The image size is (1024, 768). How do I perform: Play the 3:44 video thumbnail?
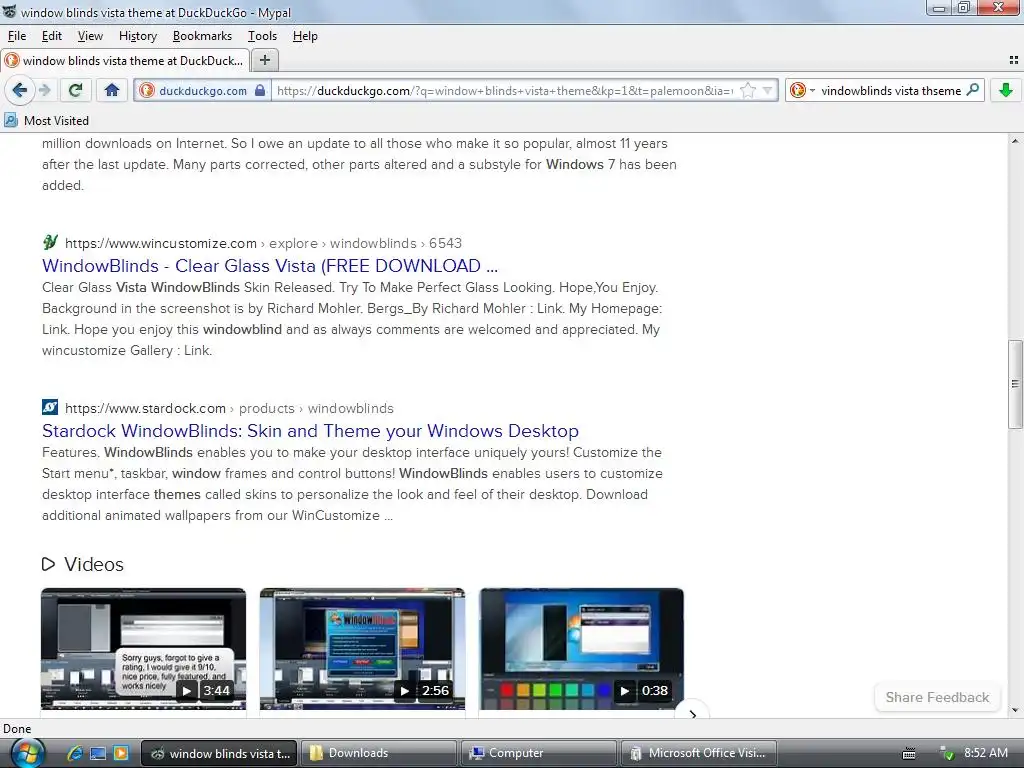click(144, 648)
